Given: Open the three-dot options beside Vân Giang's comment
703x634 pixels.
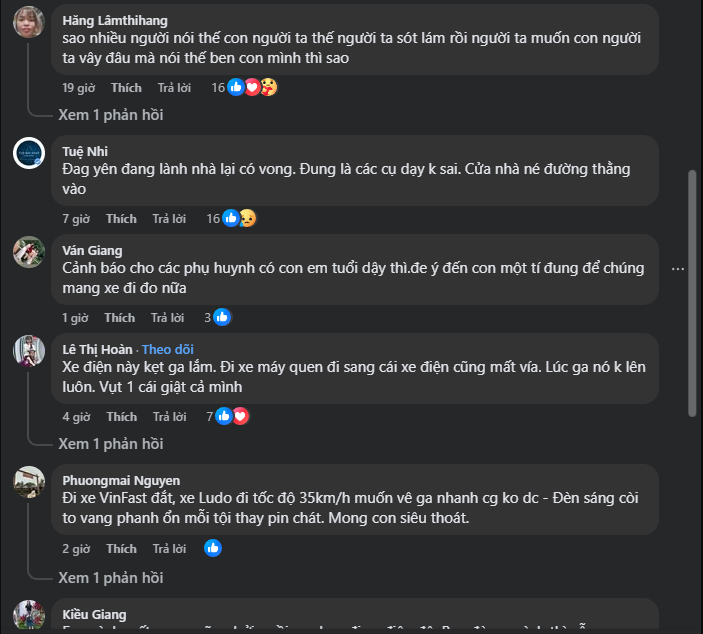Looking at the screenshot, I should [x=678, y=269].
